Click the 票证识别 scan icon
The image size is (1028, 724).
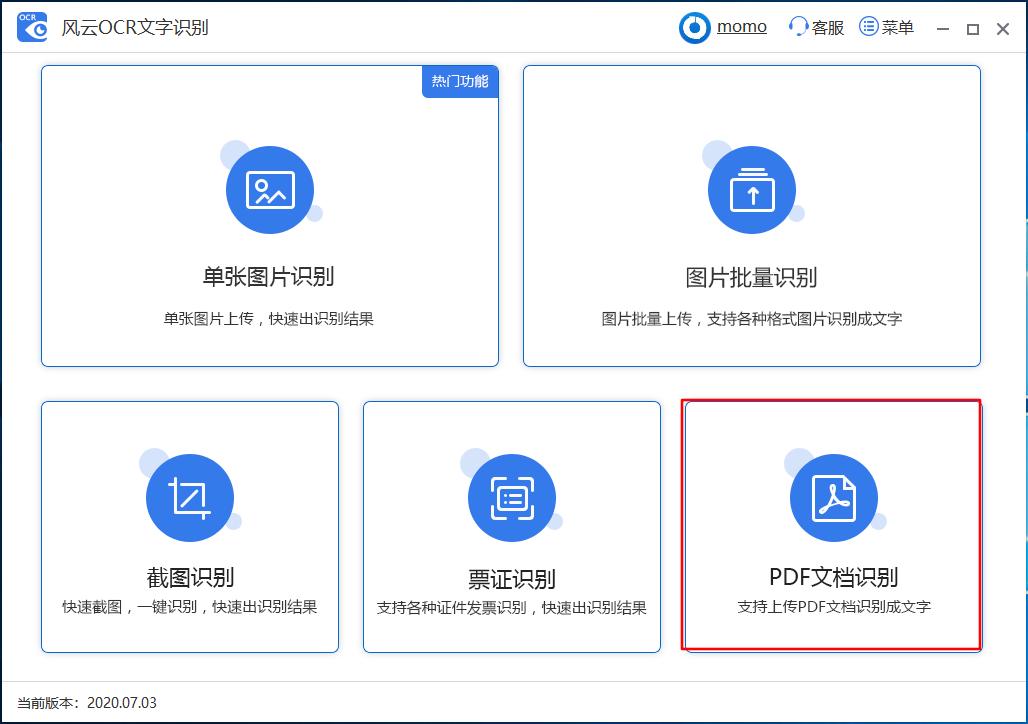pyautogui.click(x=511, y=497)
